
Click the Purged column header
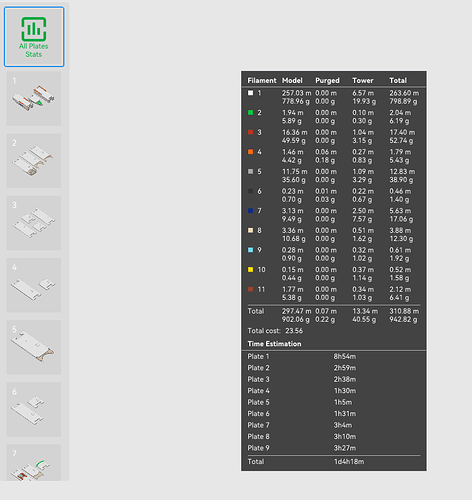pyautogui.click(x=327, y=81)
